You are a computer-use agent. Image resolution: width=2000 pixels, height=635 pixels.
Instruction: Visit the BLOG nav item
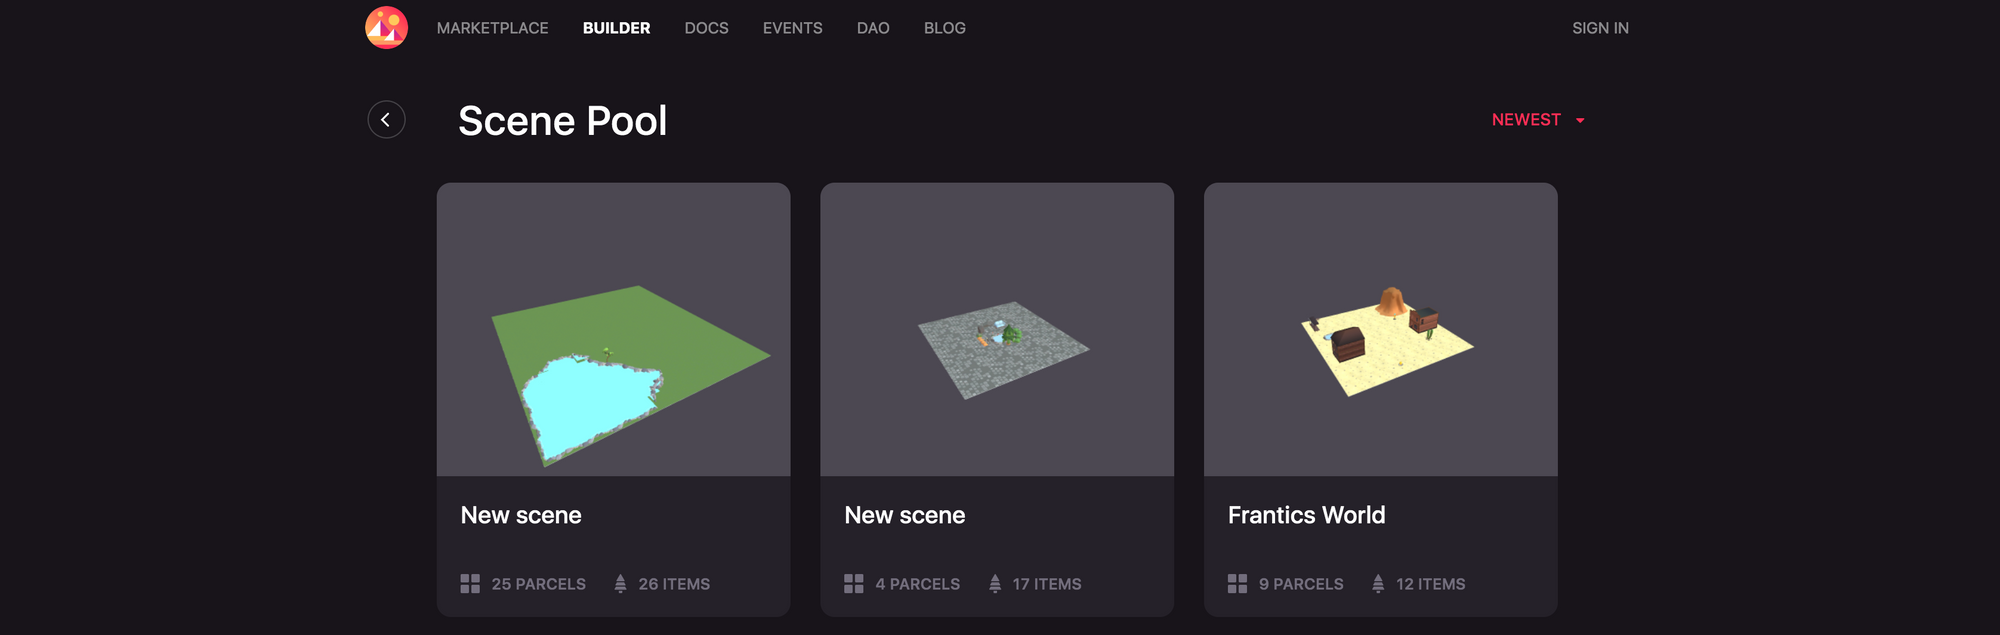944,28
